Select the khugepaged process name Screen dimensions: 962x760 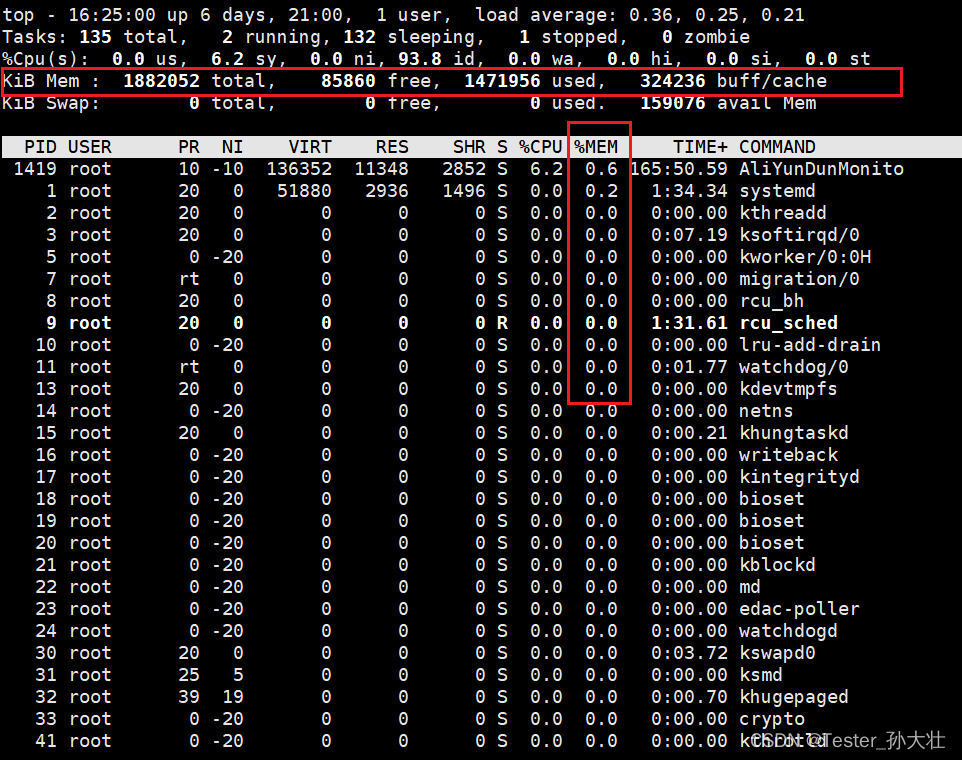click(793, 697)
